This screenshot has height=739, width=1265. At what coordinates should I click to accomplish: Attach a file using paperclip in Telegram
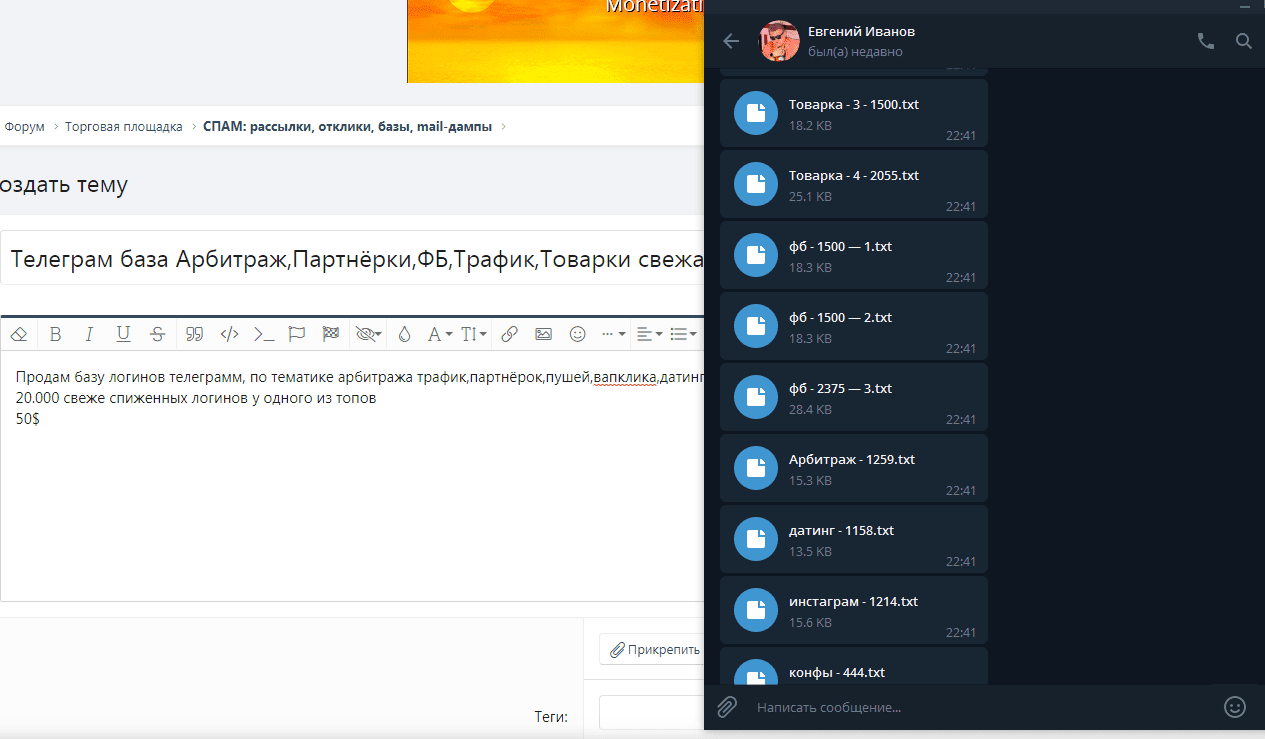[x=727, y=707]
